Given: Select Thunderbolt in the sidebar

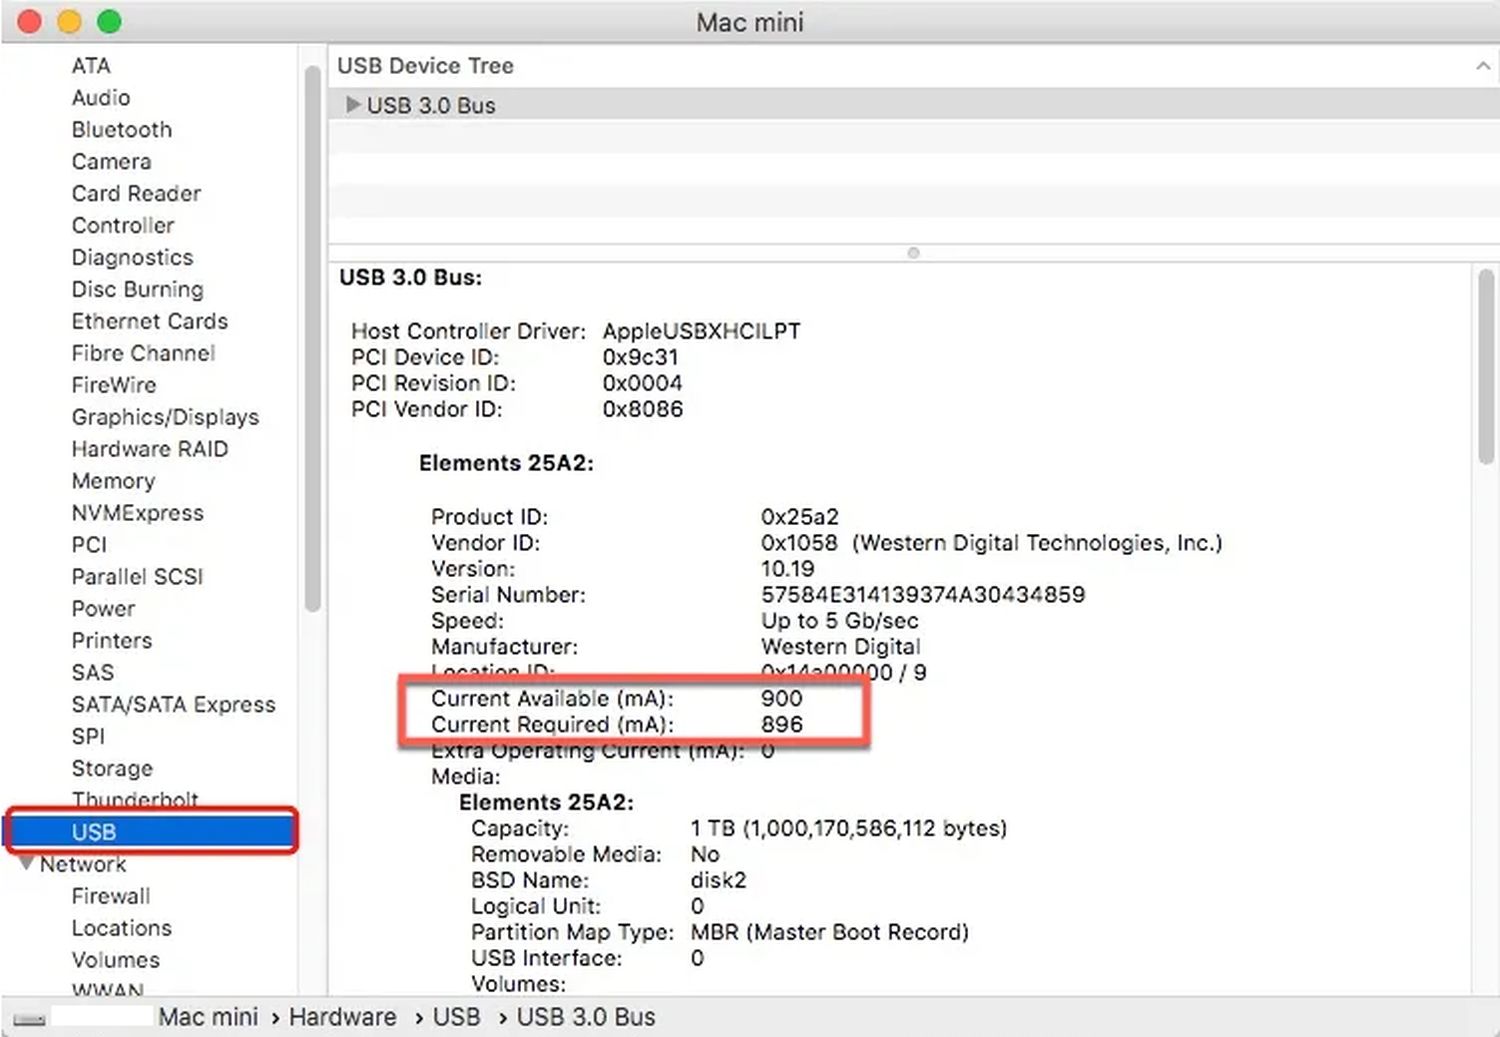Looking at the screenshot, I should pyautogui.click(x=134, y=799).
